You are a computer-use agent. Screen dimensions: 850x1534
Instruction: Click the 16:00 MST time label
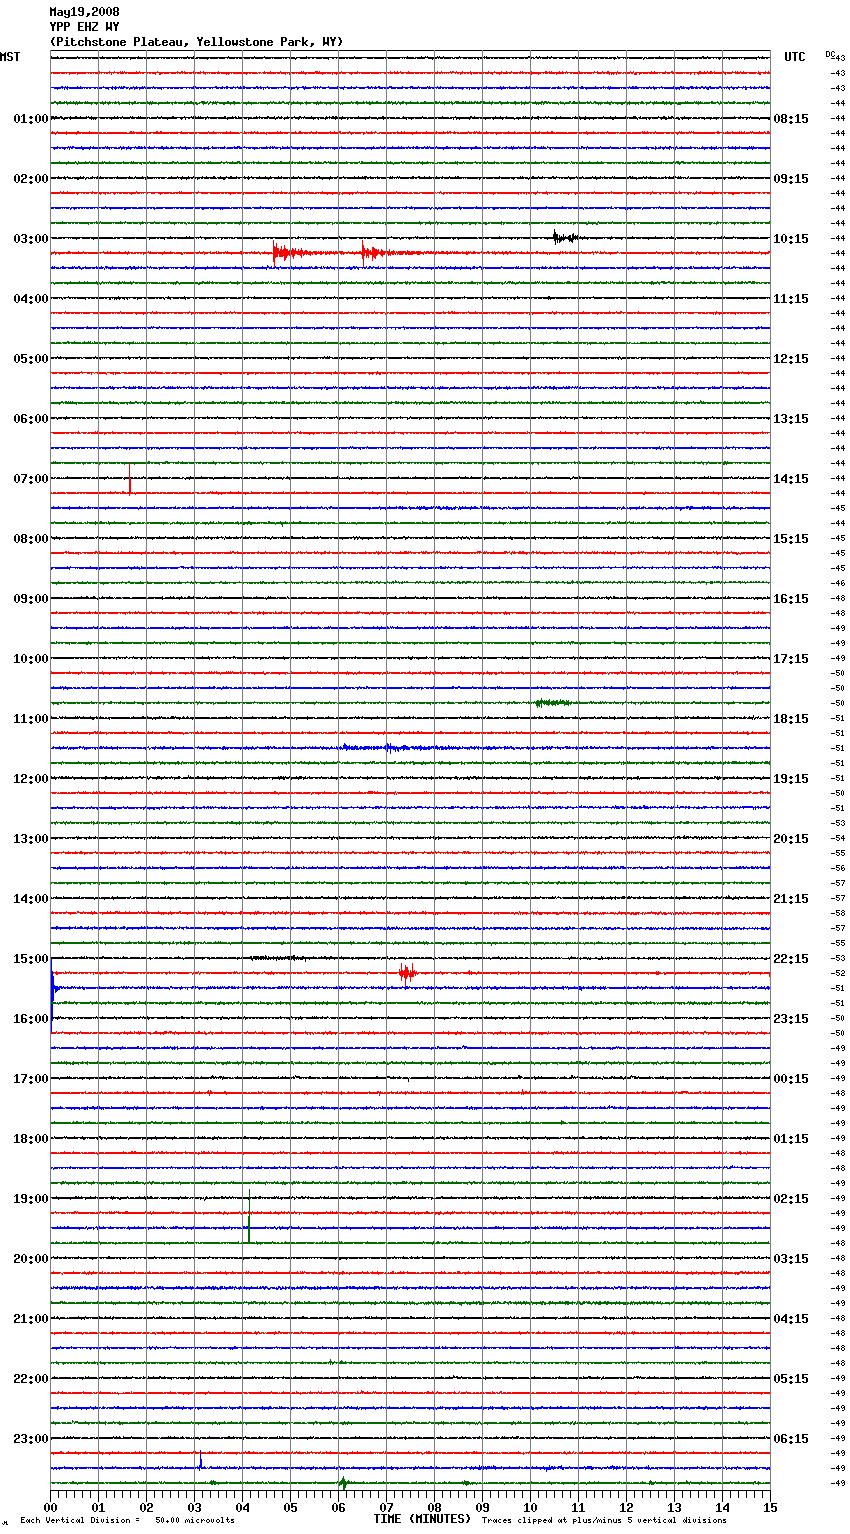coord(31,1019)
